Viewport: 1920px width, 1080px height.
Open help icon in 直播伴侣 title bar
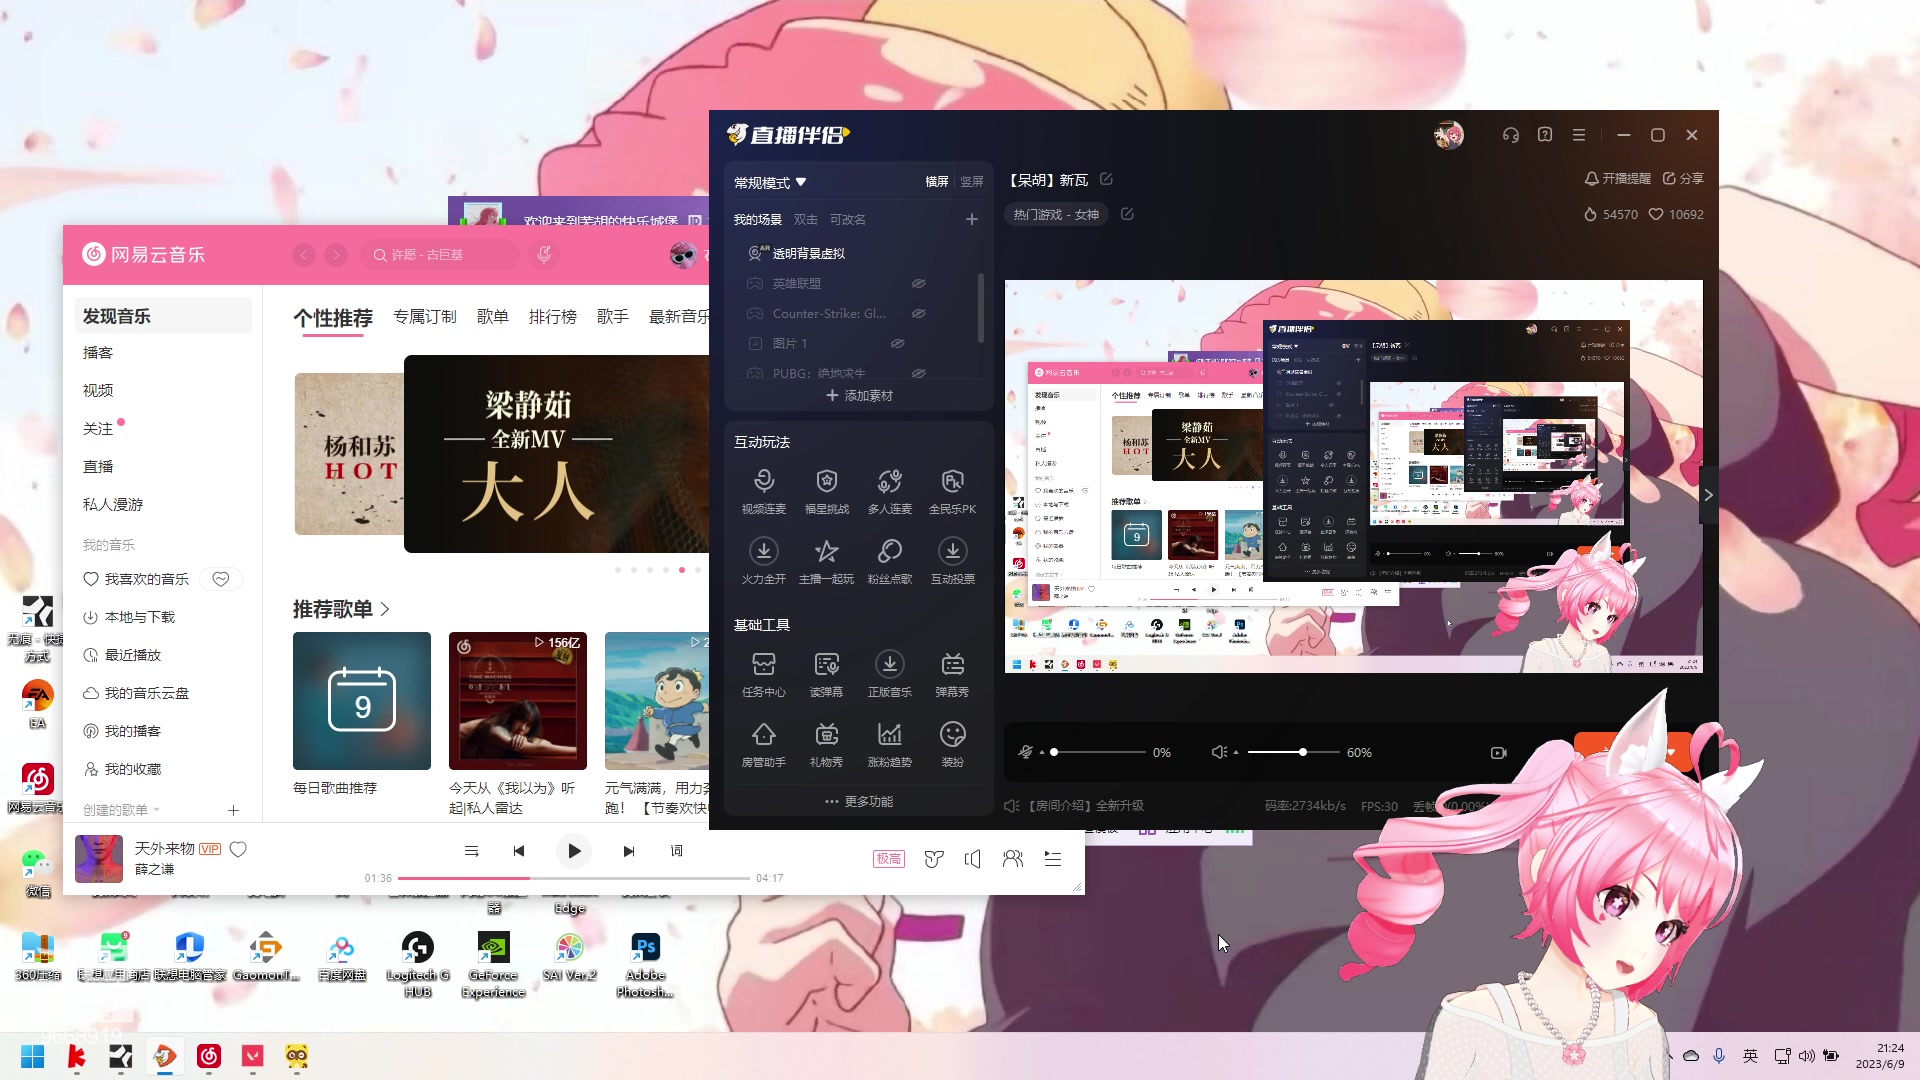point(1545,135)
